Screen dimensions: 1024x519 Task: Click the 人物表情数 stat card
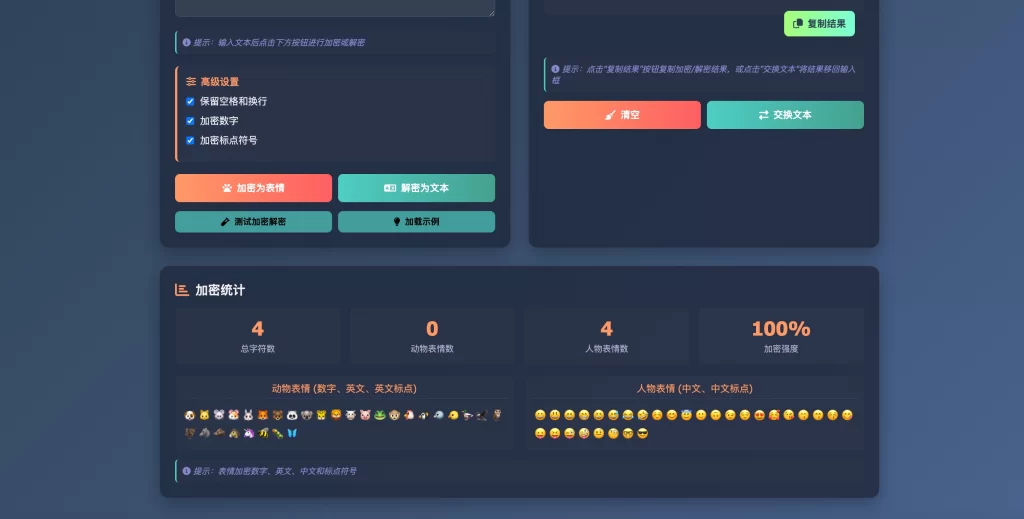coord(606,335)
